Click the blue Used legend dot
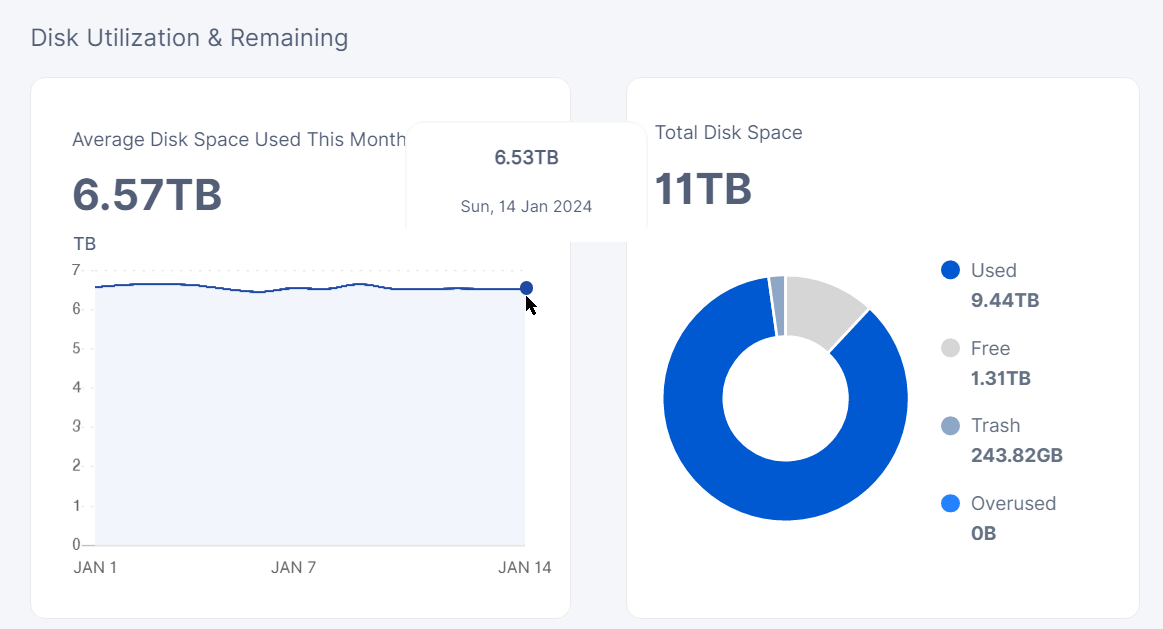Image resolution: width=1163 pixels, height=629 pixels. click(950, 270)
